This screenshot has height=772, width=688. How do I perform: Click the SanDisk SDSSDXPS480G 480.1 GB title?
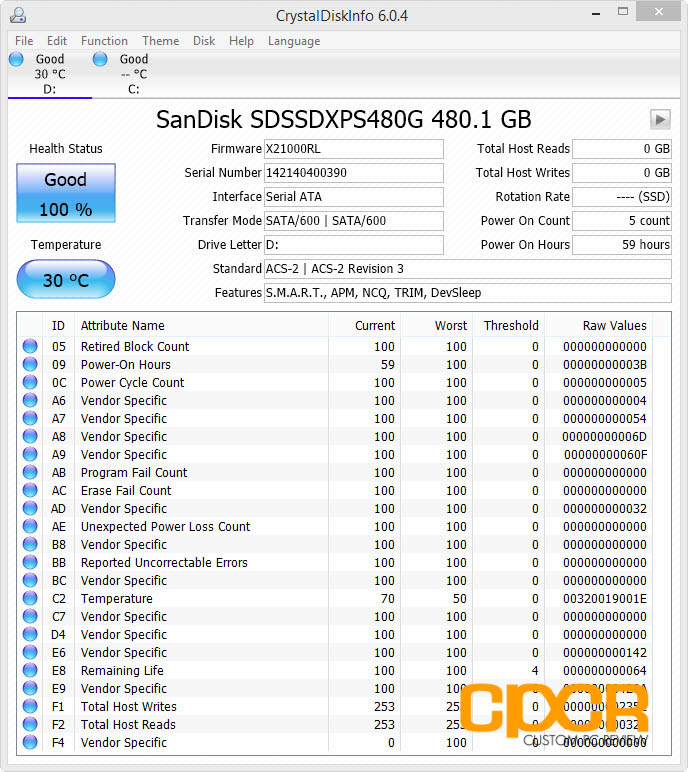point(344,120)
